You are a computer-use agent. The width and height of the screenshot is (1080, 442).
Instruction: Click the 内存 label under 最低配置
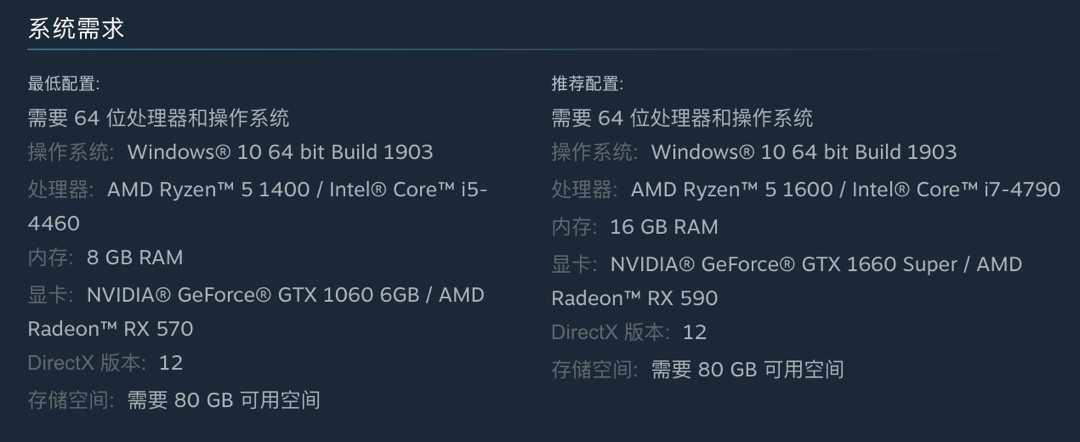pyautogui.click(x=50, y=257)
